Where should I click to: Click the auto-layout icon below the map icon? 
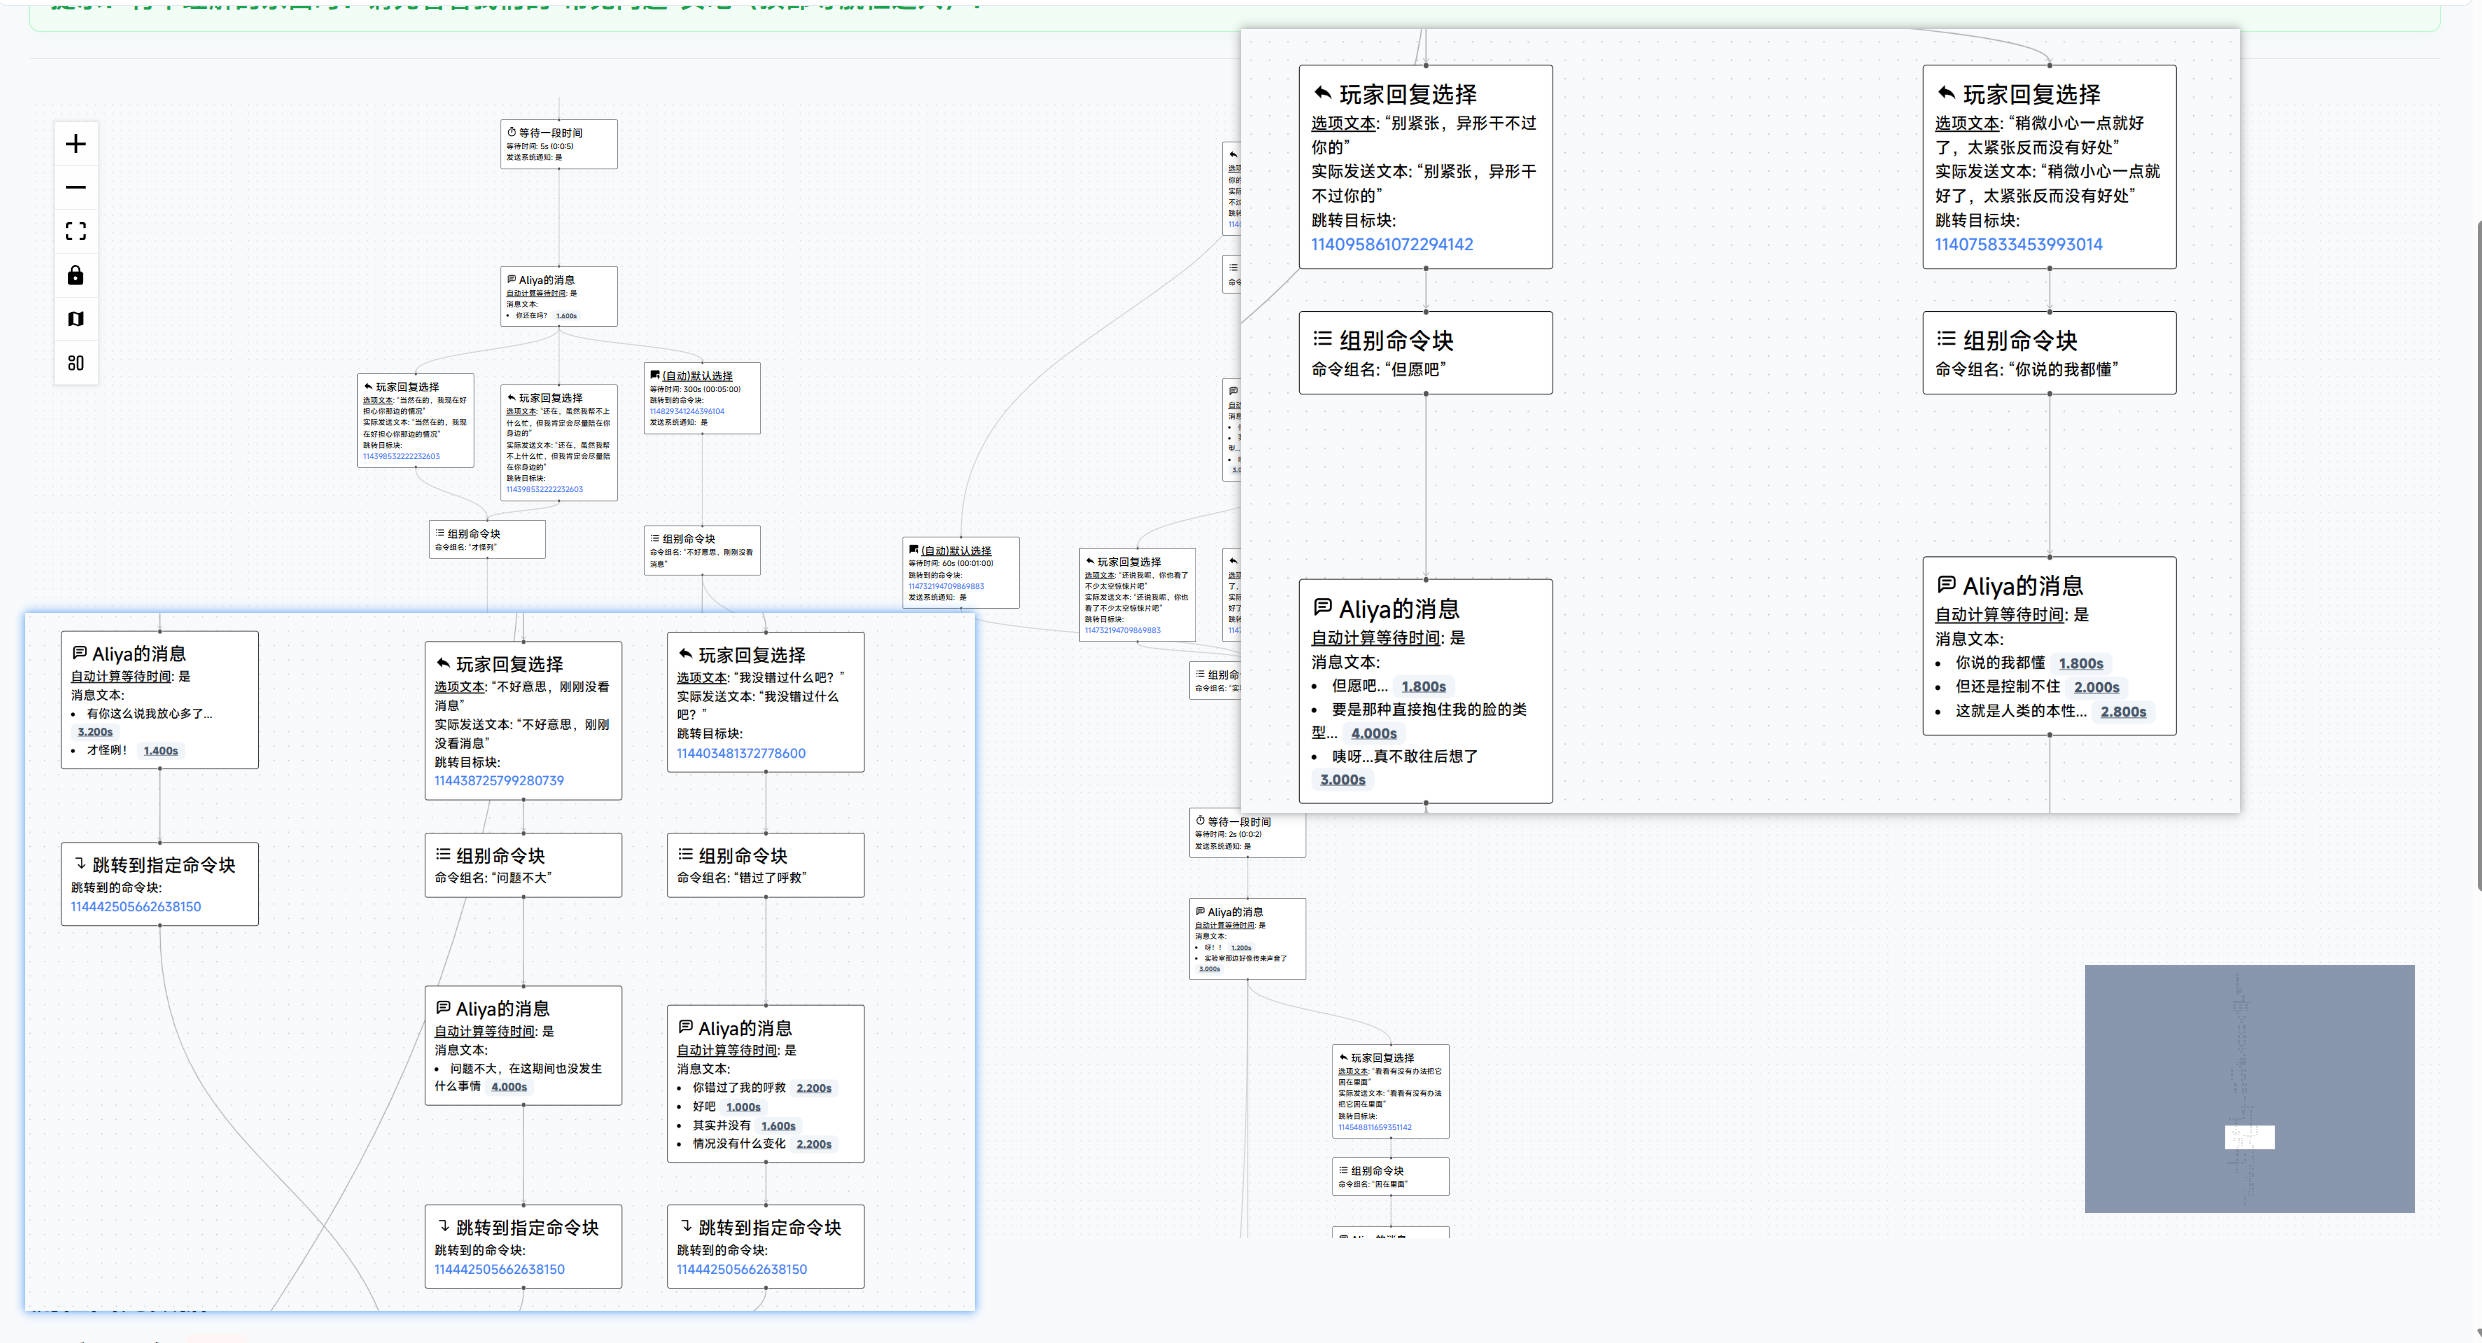pos(76,363)
